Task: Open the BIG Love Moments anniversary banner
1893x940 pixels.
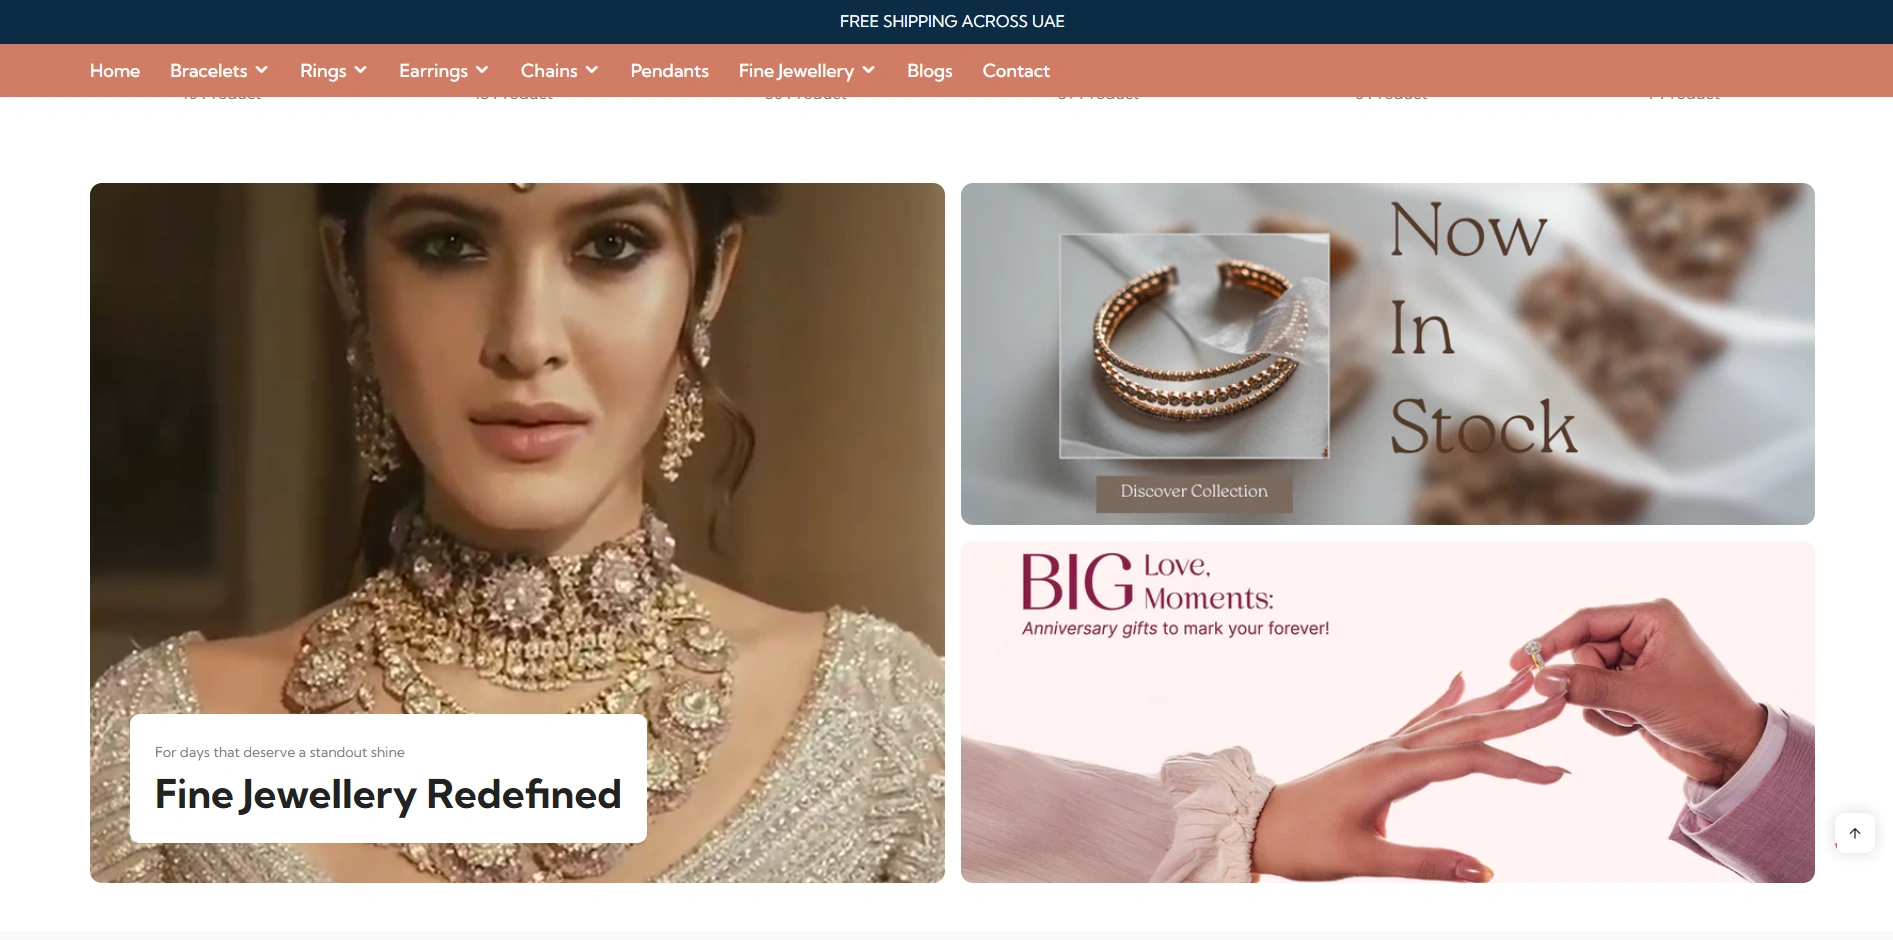Action: pos(1387,712)
